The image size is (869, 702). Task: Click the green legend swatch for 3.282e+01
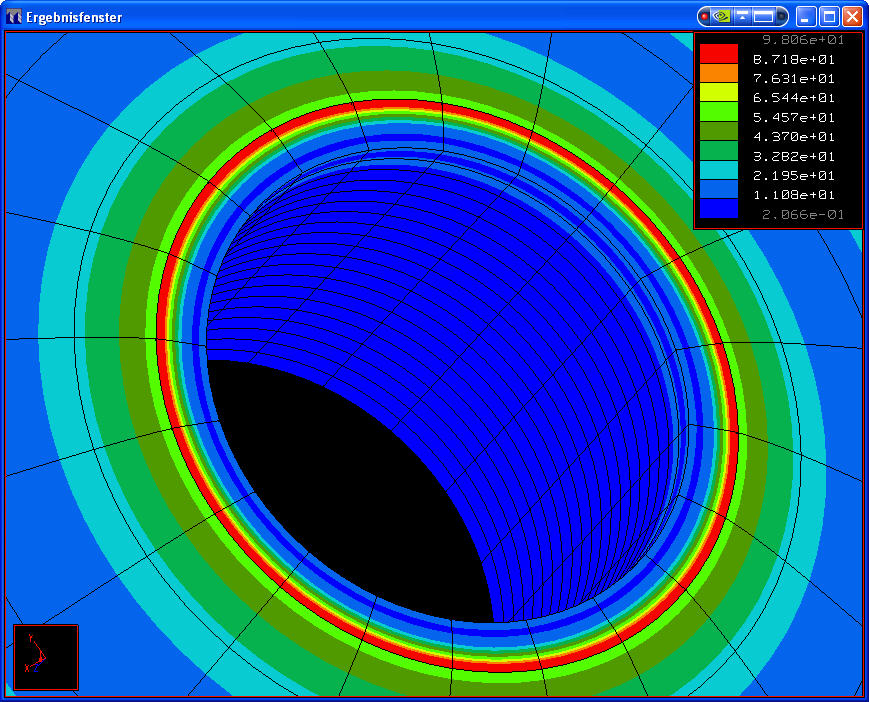tap(719, 151)
